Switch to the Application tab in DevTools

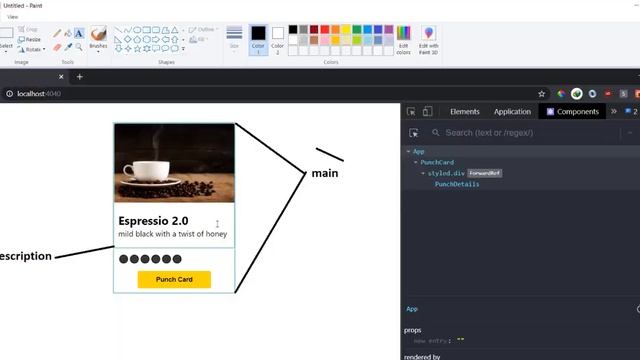pyautogui.click(x=512, y=111)
